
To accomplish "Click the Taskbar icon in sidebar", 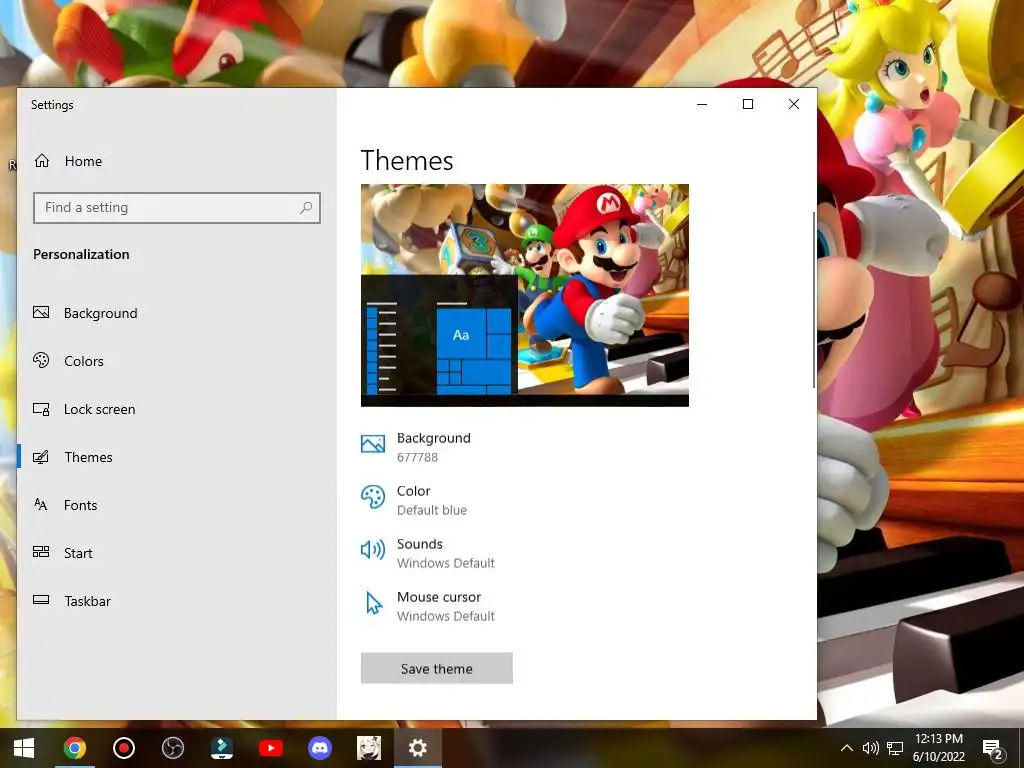I will click(41, 600).
